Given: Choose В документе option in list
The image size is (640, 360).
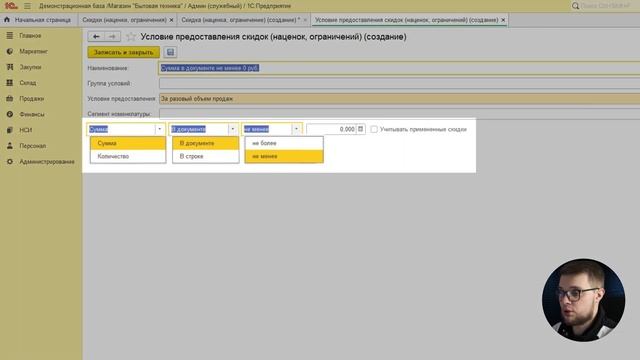Looking at the screenshot, I should coord(206,143).
